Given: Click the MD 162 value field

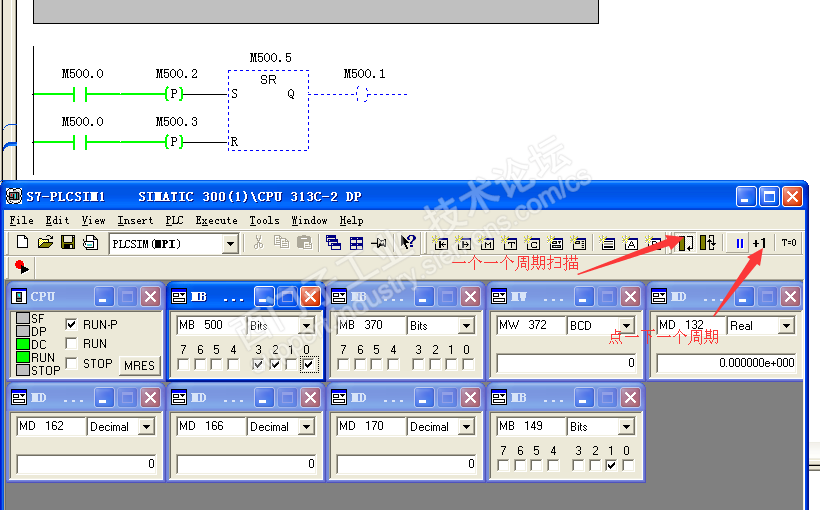Looking at the screenshot, I should (x=87, y=463).
